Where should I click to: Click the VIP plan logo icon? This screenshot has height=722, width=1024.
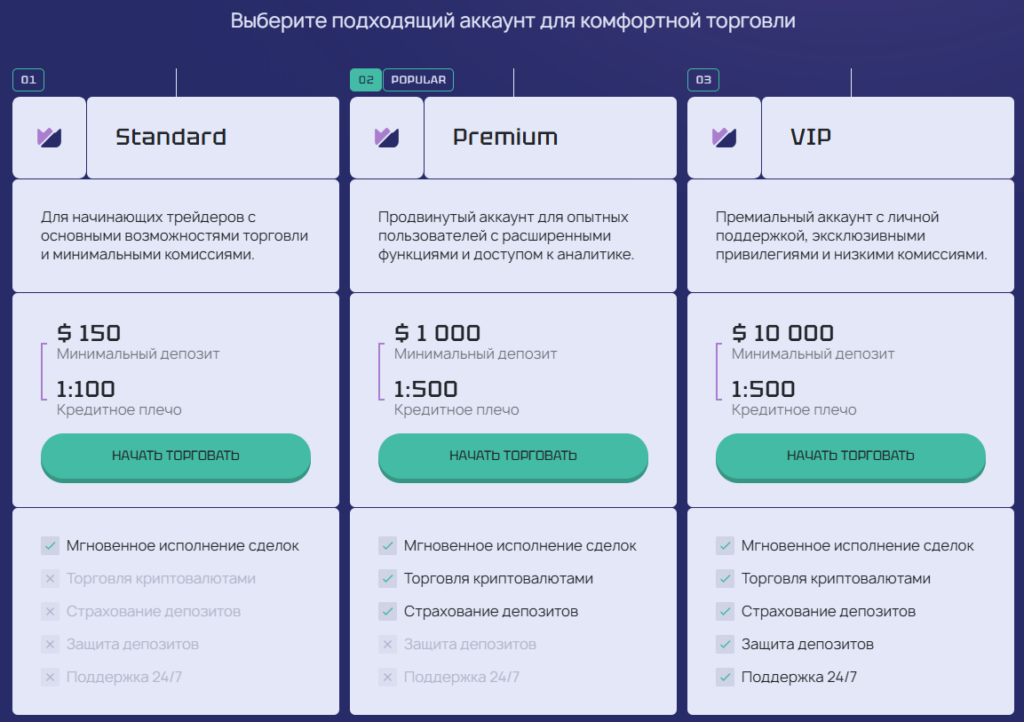(x=724, y=138)
